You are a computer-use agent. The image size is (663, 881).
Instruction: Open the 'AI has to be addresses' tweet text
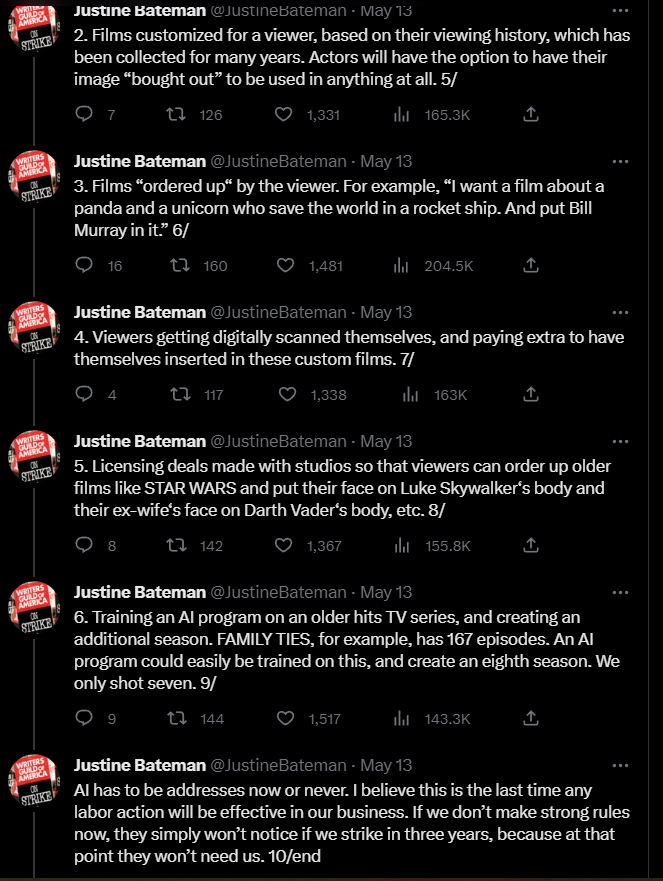(x=352, y=823)
